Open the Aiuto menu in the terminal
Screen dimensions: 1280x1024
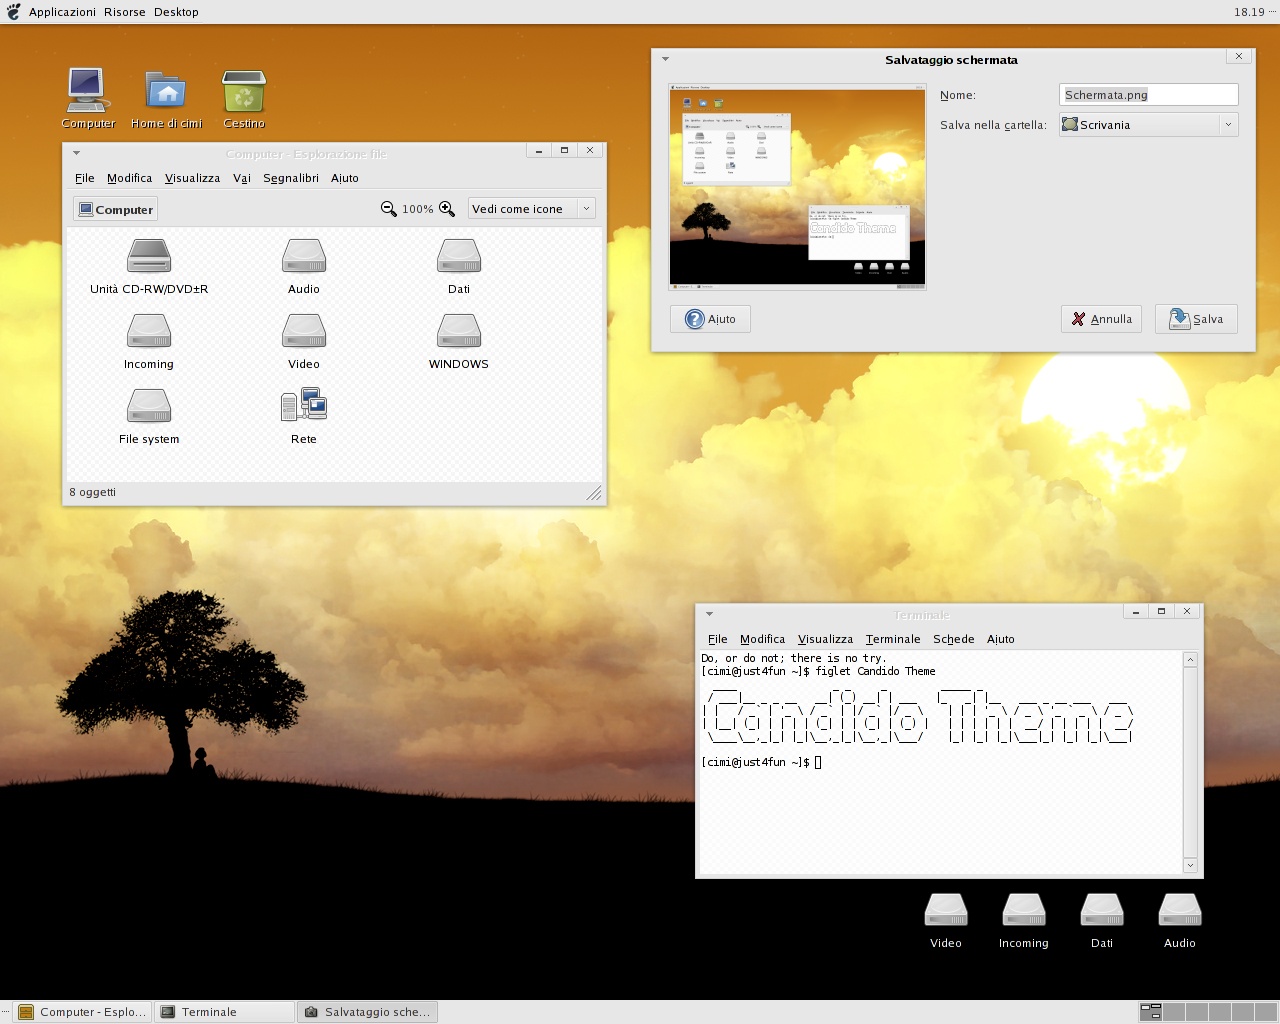point(1001,639)
